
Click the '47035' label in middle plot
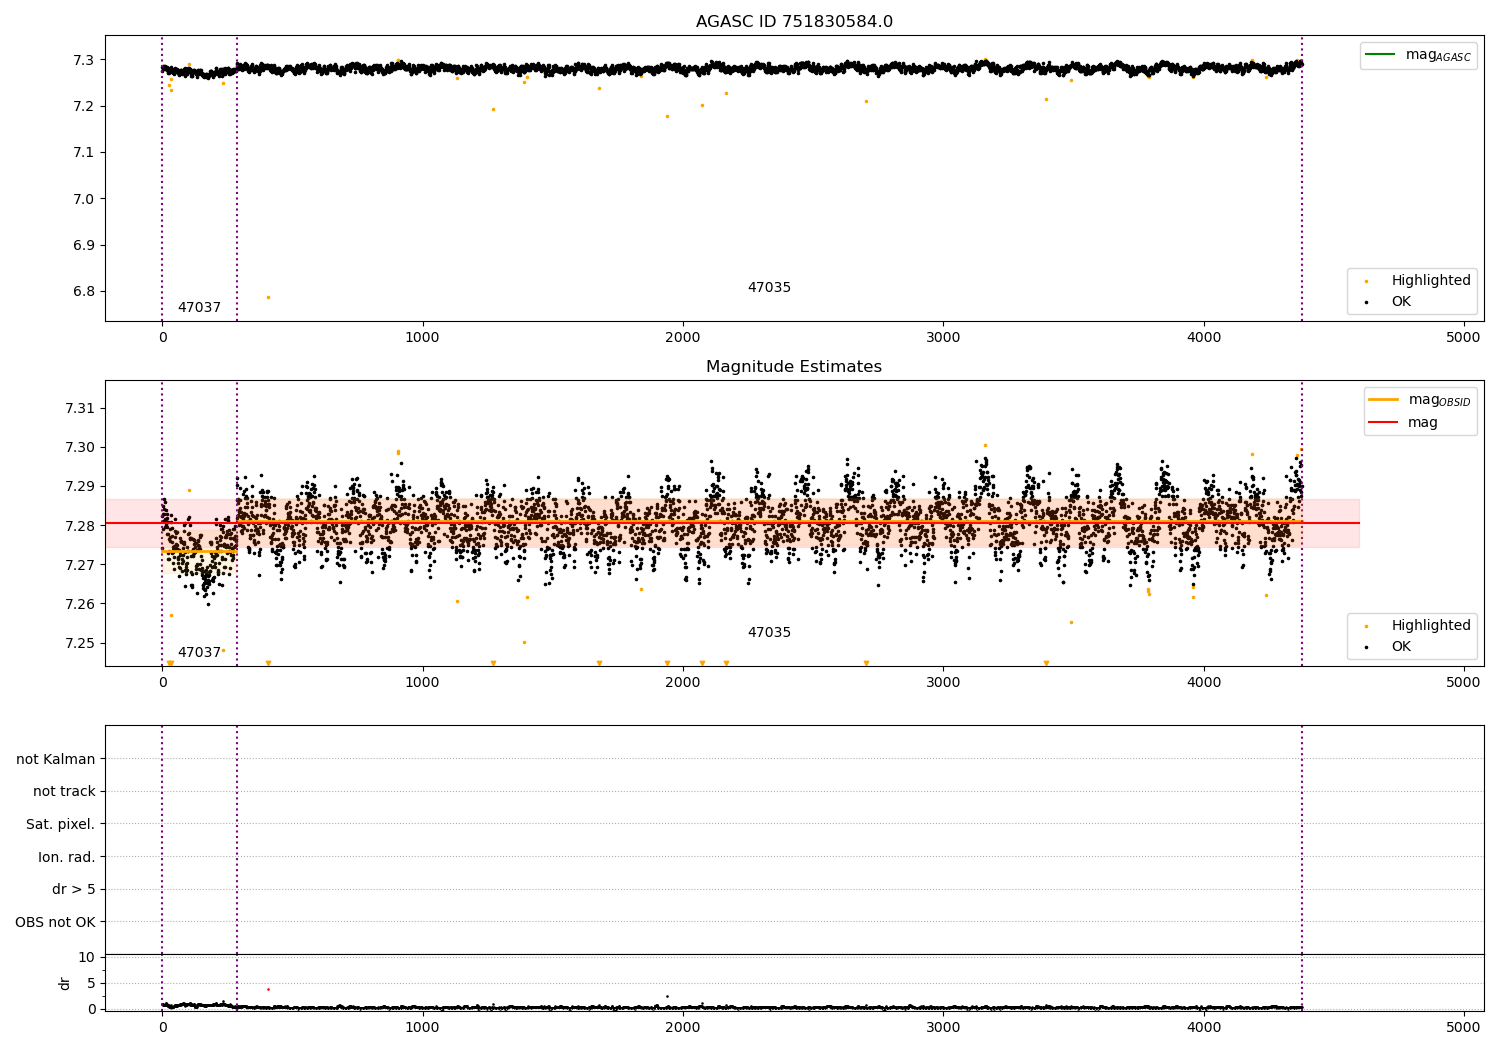coord(769,633)
